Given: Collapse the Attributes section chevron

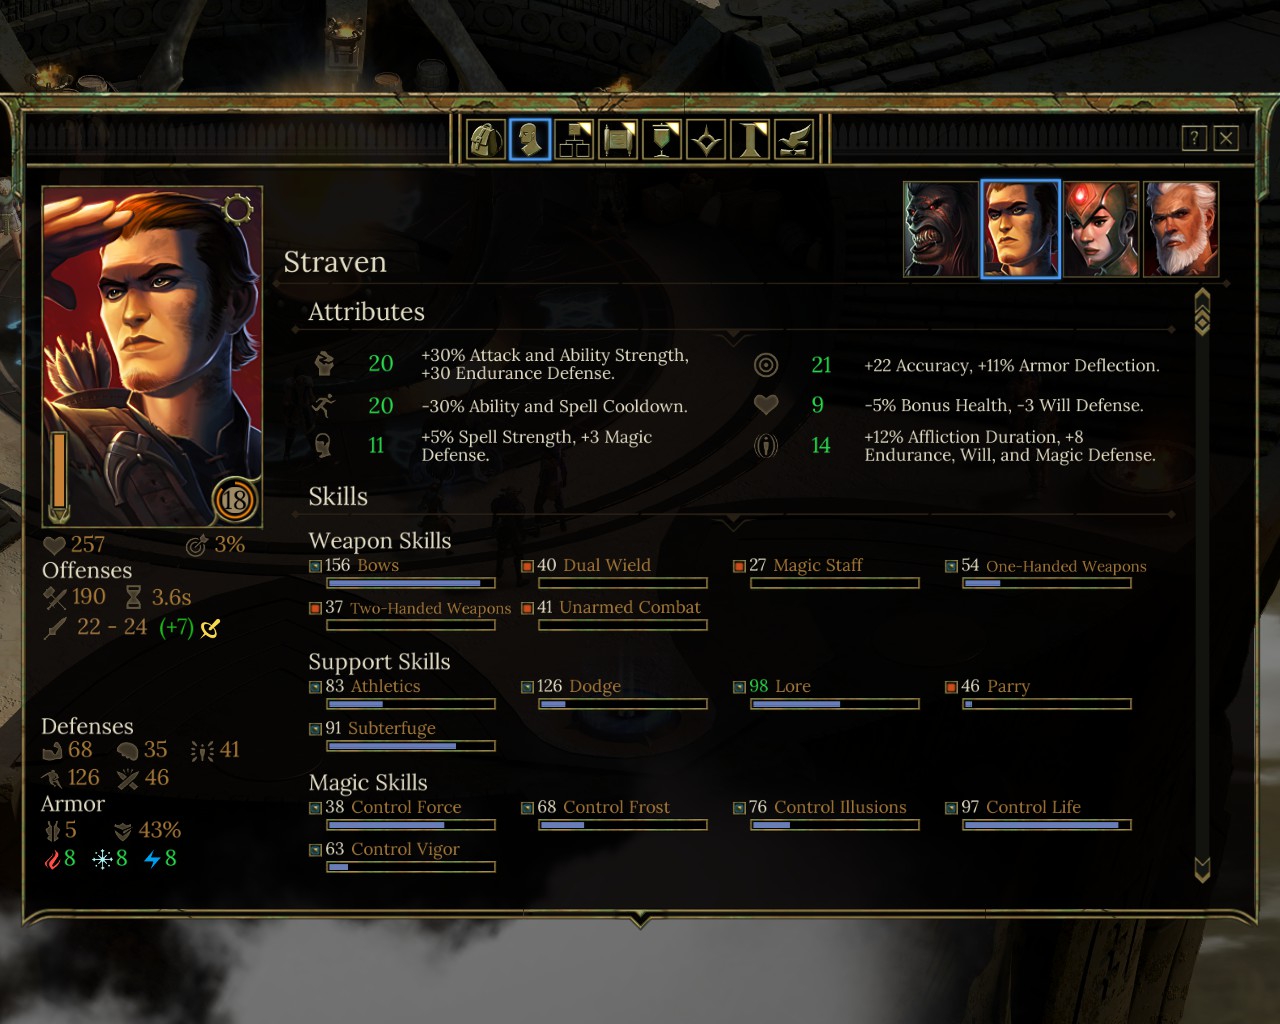Looking at the screenshot, I should point(733,337).
